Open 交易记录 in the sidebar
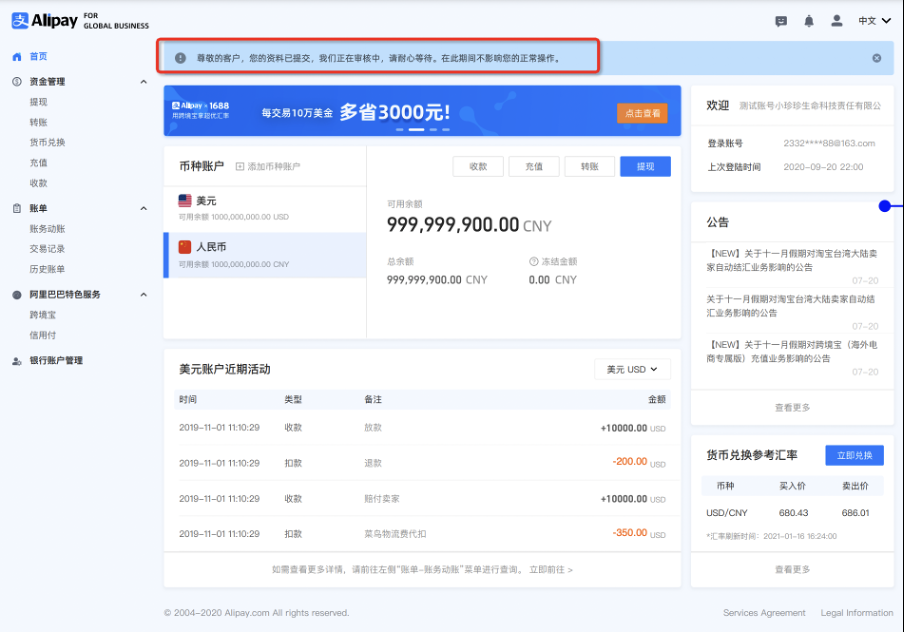Viewport: 904px width, 632px height. (47, 249)
